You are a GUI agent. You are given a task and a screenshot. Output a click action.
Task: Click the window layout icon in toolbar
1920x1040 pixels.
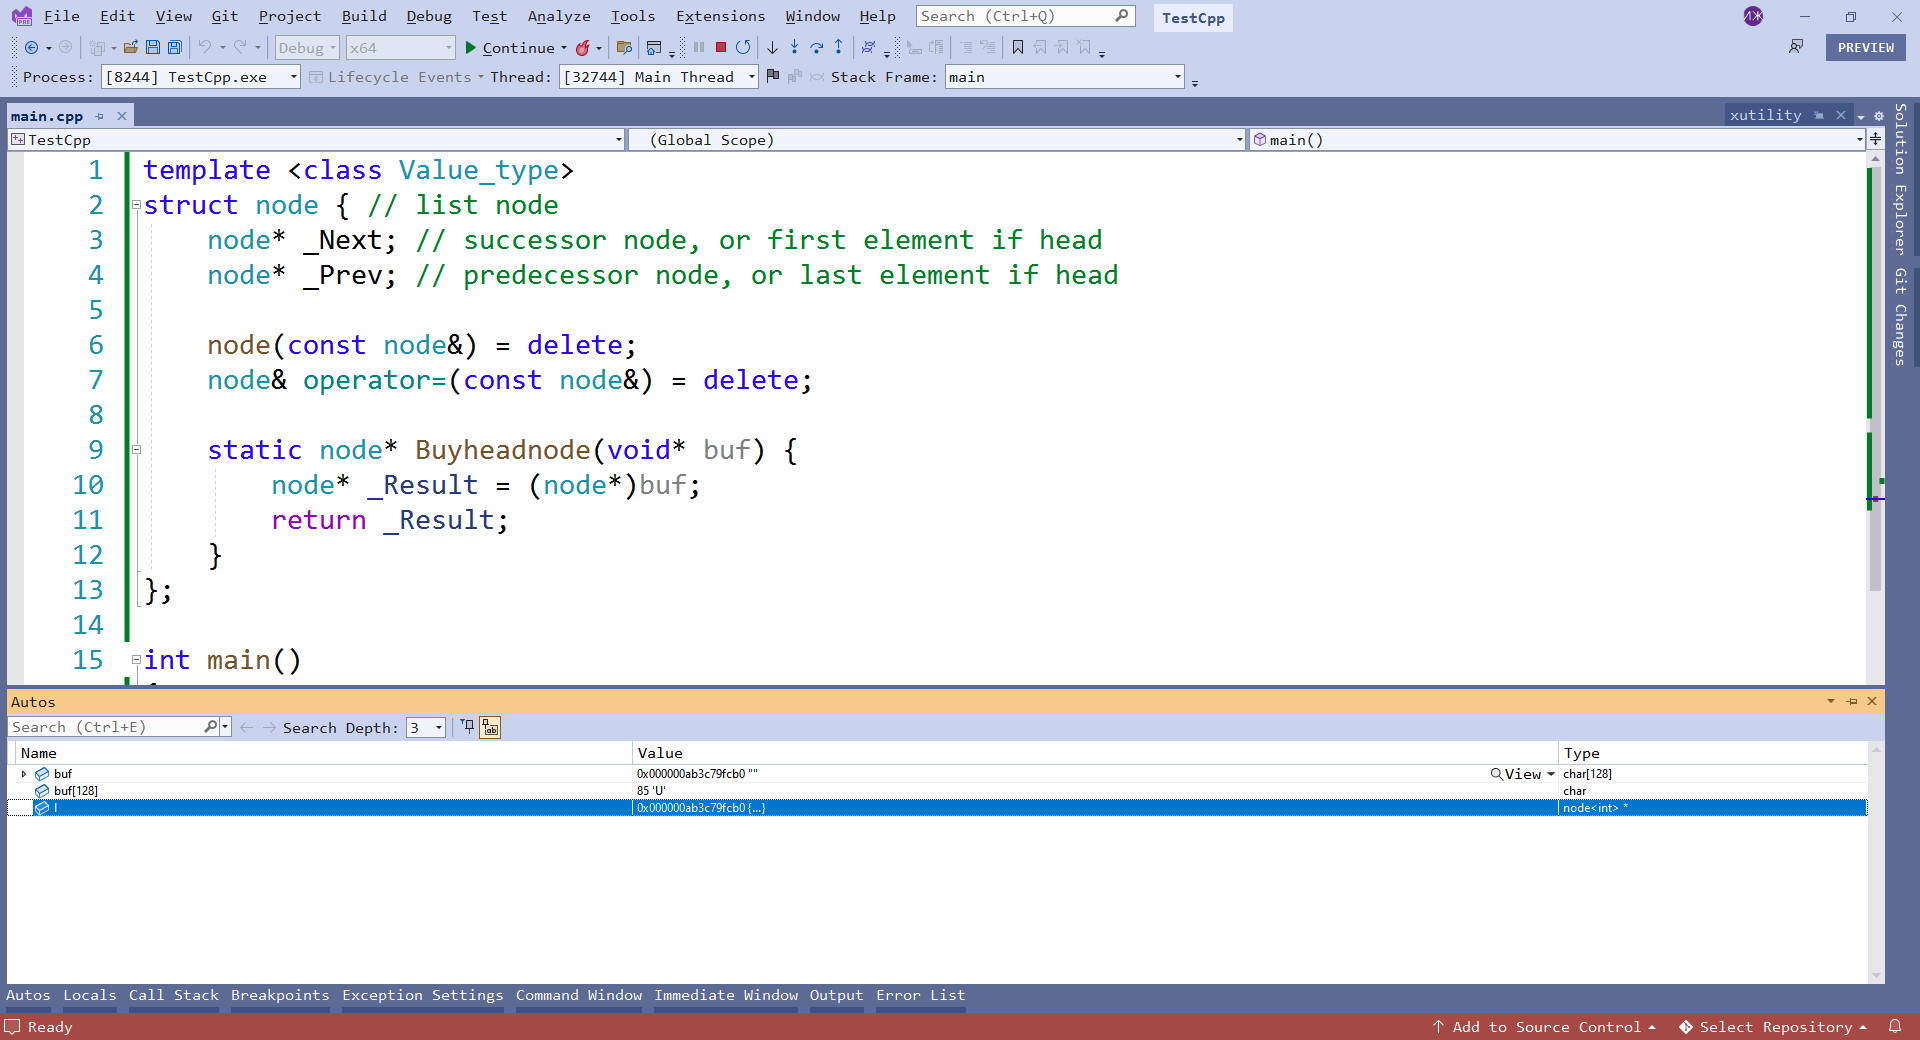654,48
